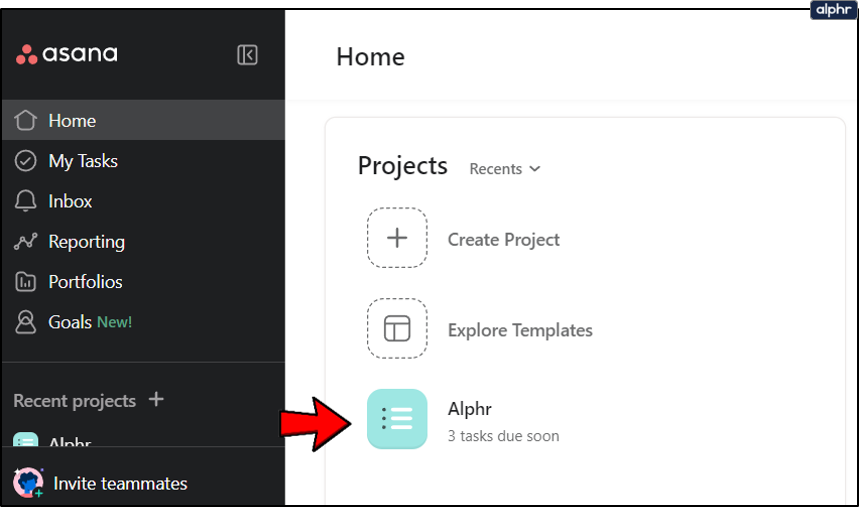Select the Inbox menu item
The height and width of the screenshot is (507, 859).
(70, 201)
